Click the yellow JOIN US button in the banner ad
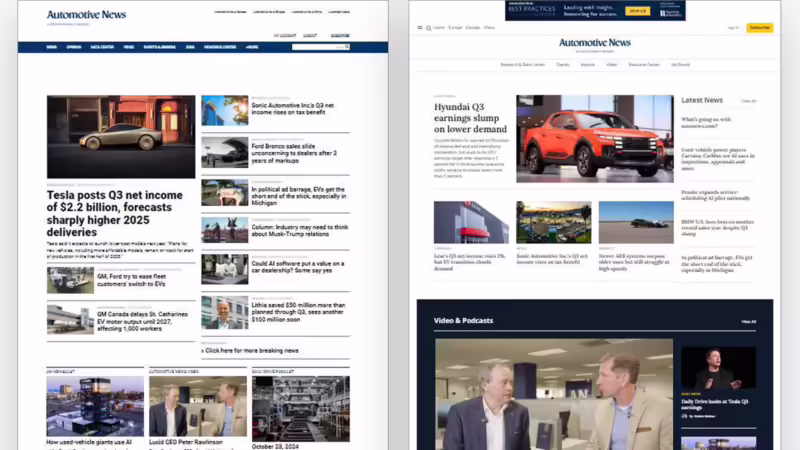The width and height of the screenshot is (800, 450). (637, 11)
